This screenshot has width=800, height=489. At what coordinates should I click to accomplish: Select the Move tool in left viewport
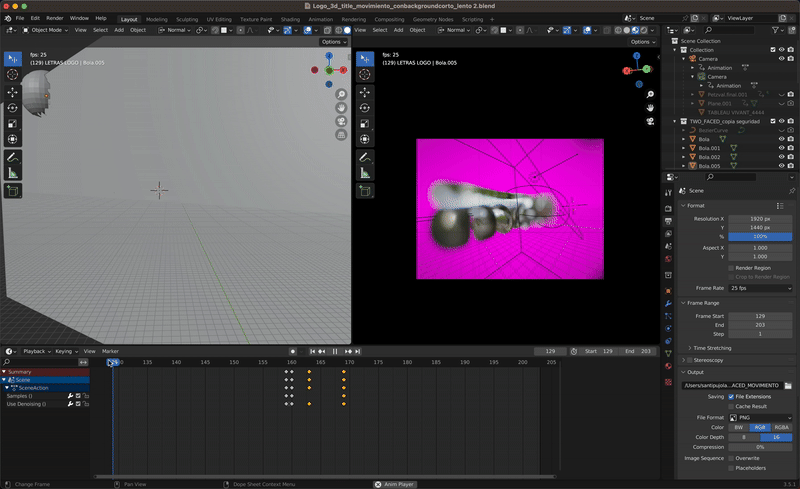13,91
